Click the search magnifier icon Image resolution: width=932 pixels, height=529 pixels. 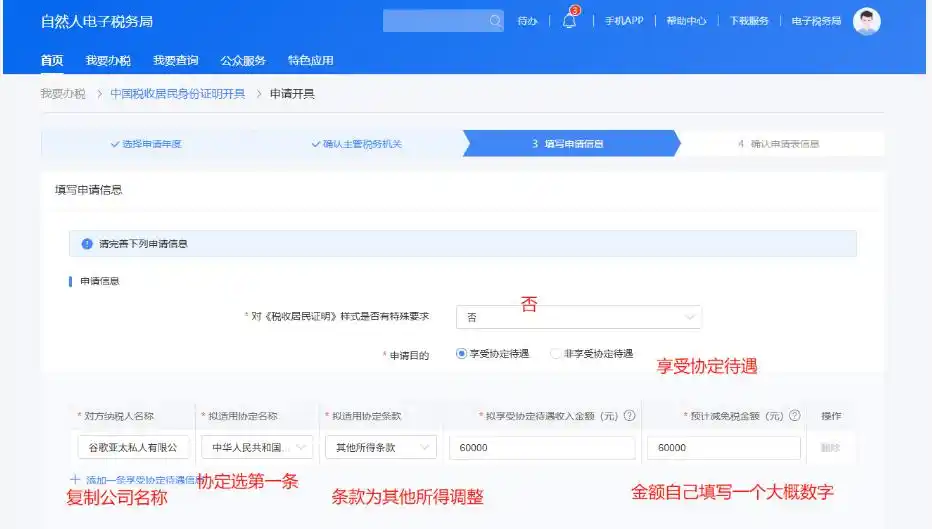pyautogui.click(x=495, y=21)
